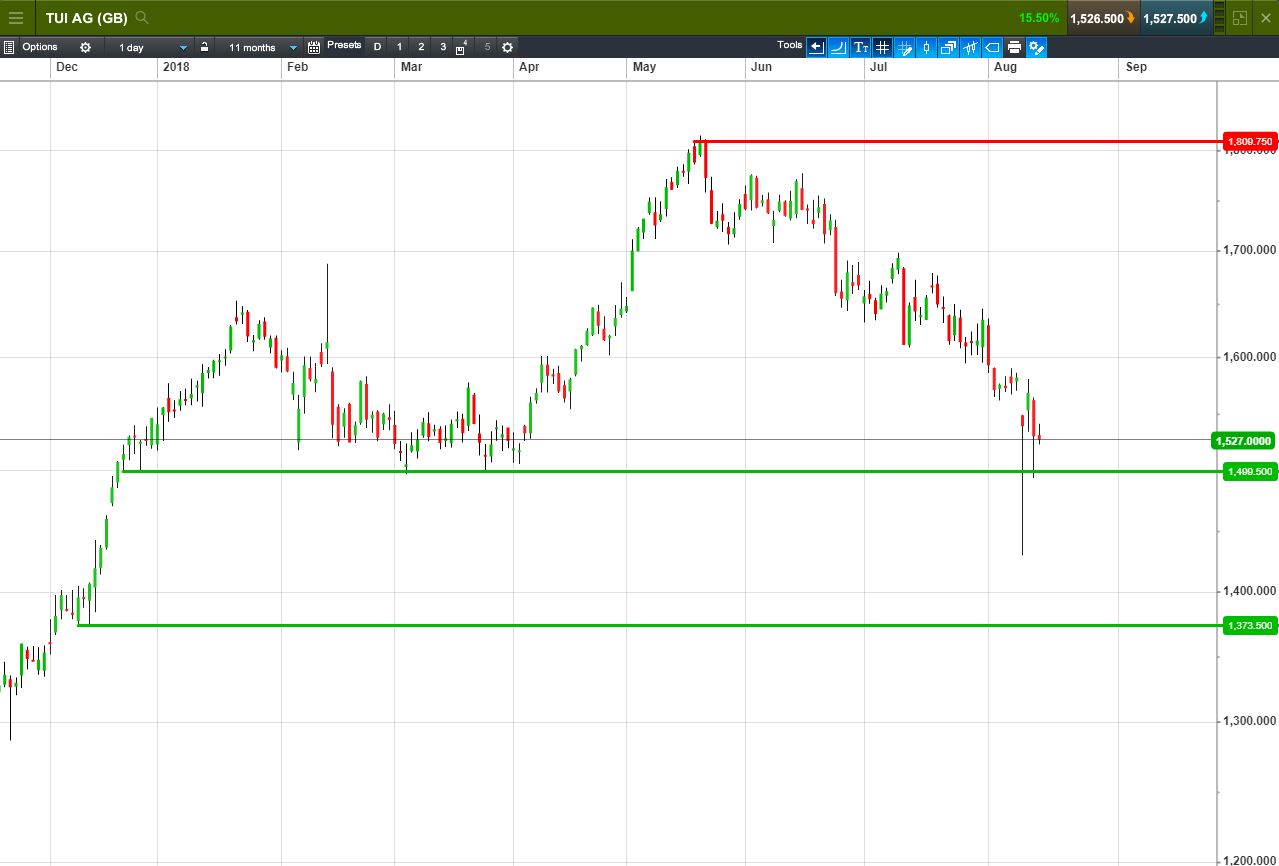Click the sentiment bar indicator in header

coord(1219,18)
